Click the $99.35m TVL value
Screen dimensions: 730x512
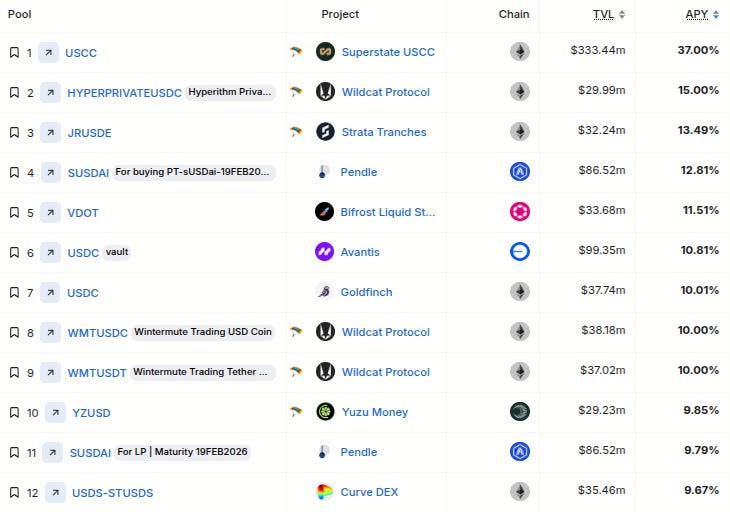click(x=602, y=250)
